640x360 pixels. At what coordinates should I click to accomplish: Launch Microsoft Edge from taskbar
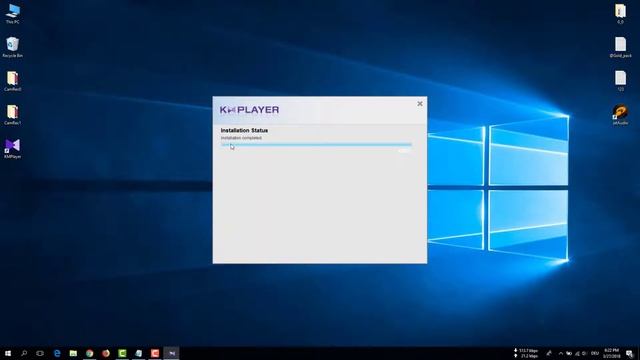pyautogui.click(x=57, y=353)
